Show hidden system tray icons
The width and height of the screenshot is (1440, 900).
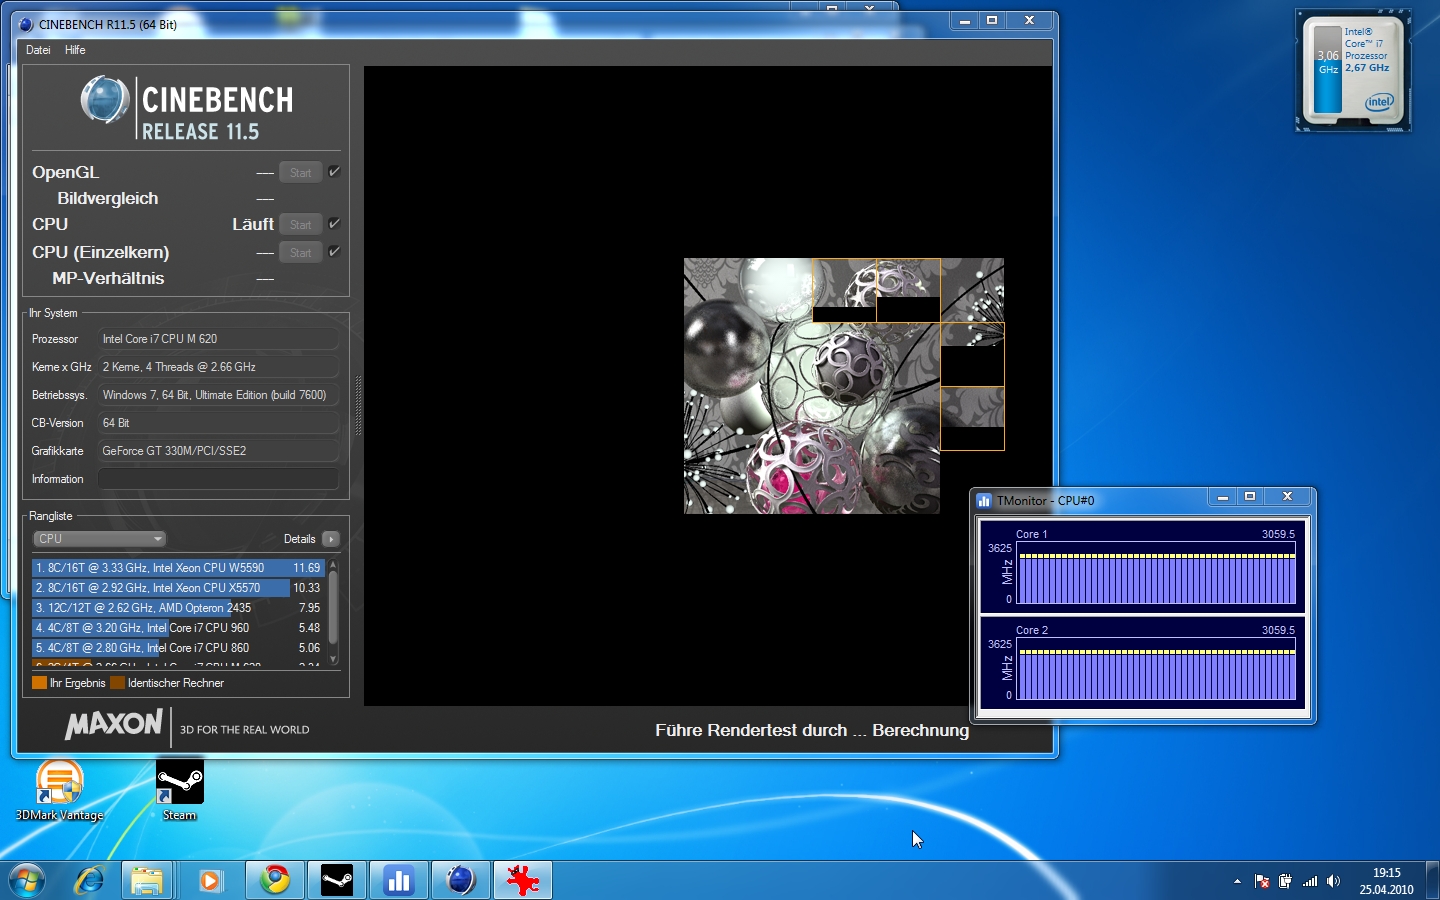click(1237, 881)
